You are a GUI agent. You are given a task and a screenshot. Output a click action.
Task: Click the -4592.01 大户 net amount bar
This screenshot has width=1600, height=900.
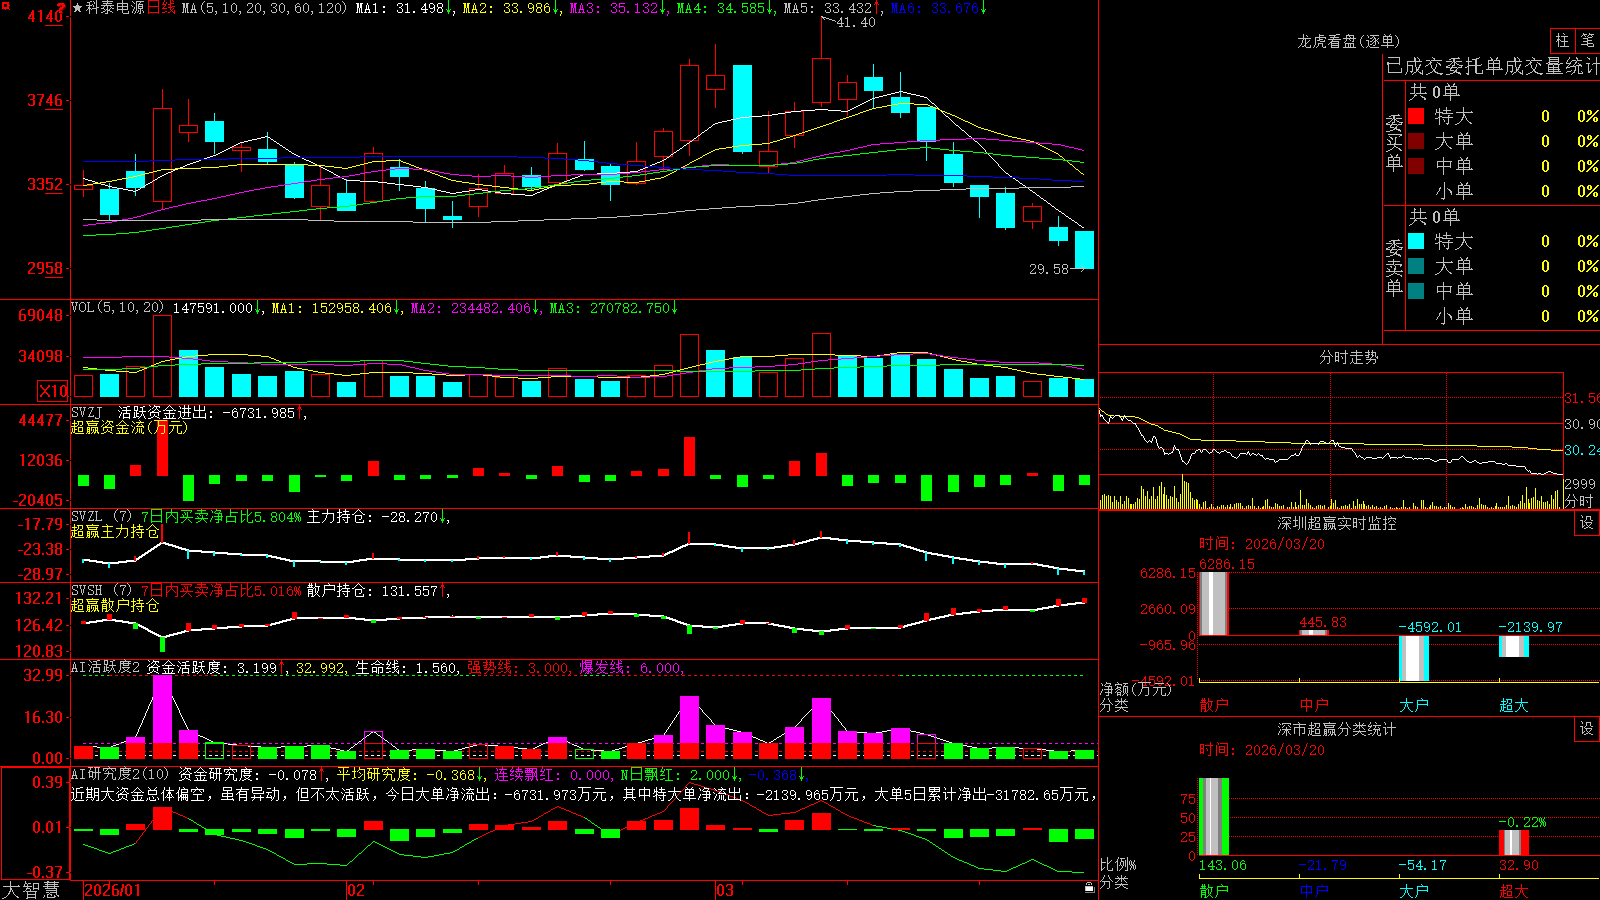point(1414,659)
